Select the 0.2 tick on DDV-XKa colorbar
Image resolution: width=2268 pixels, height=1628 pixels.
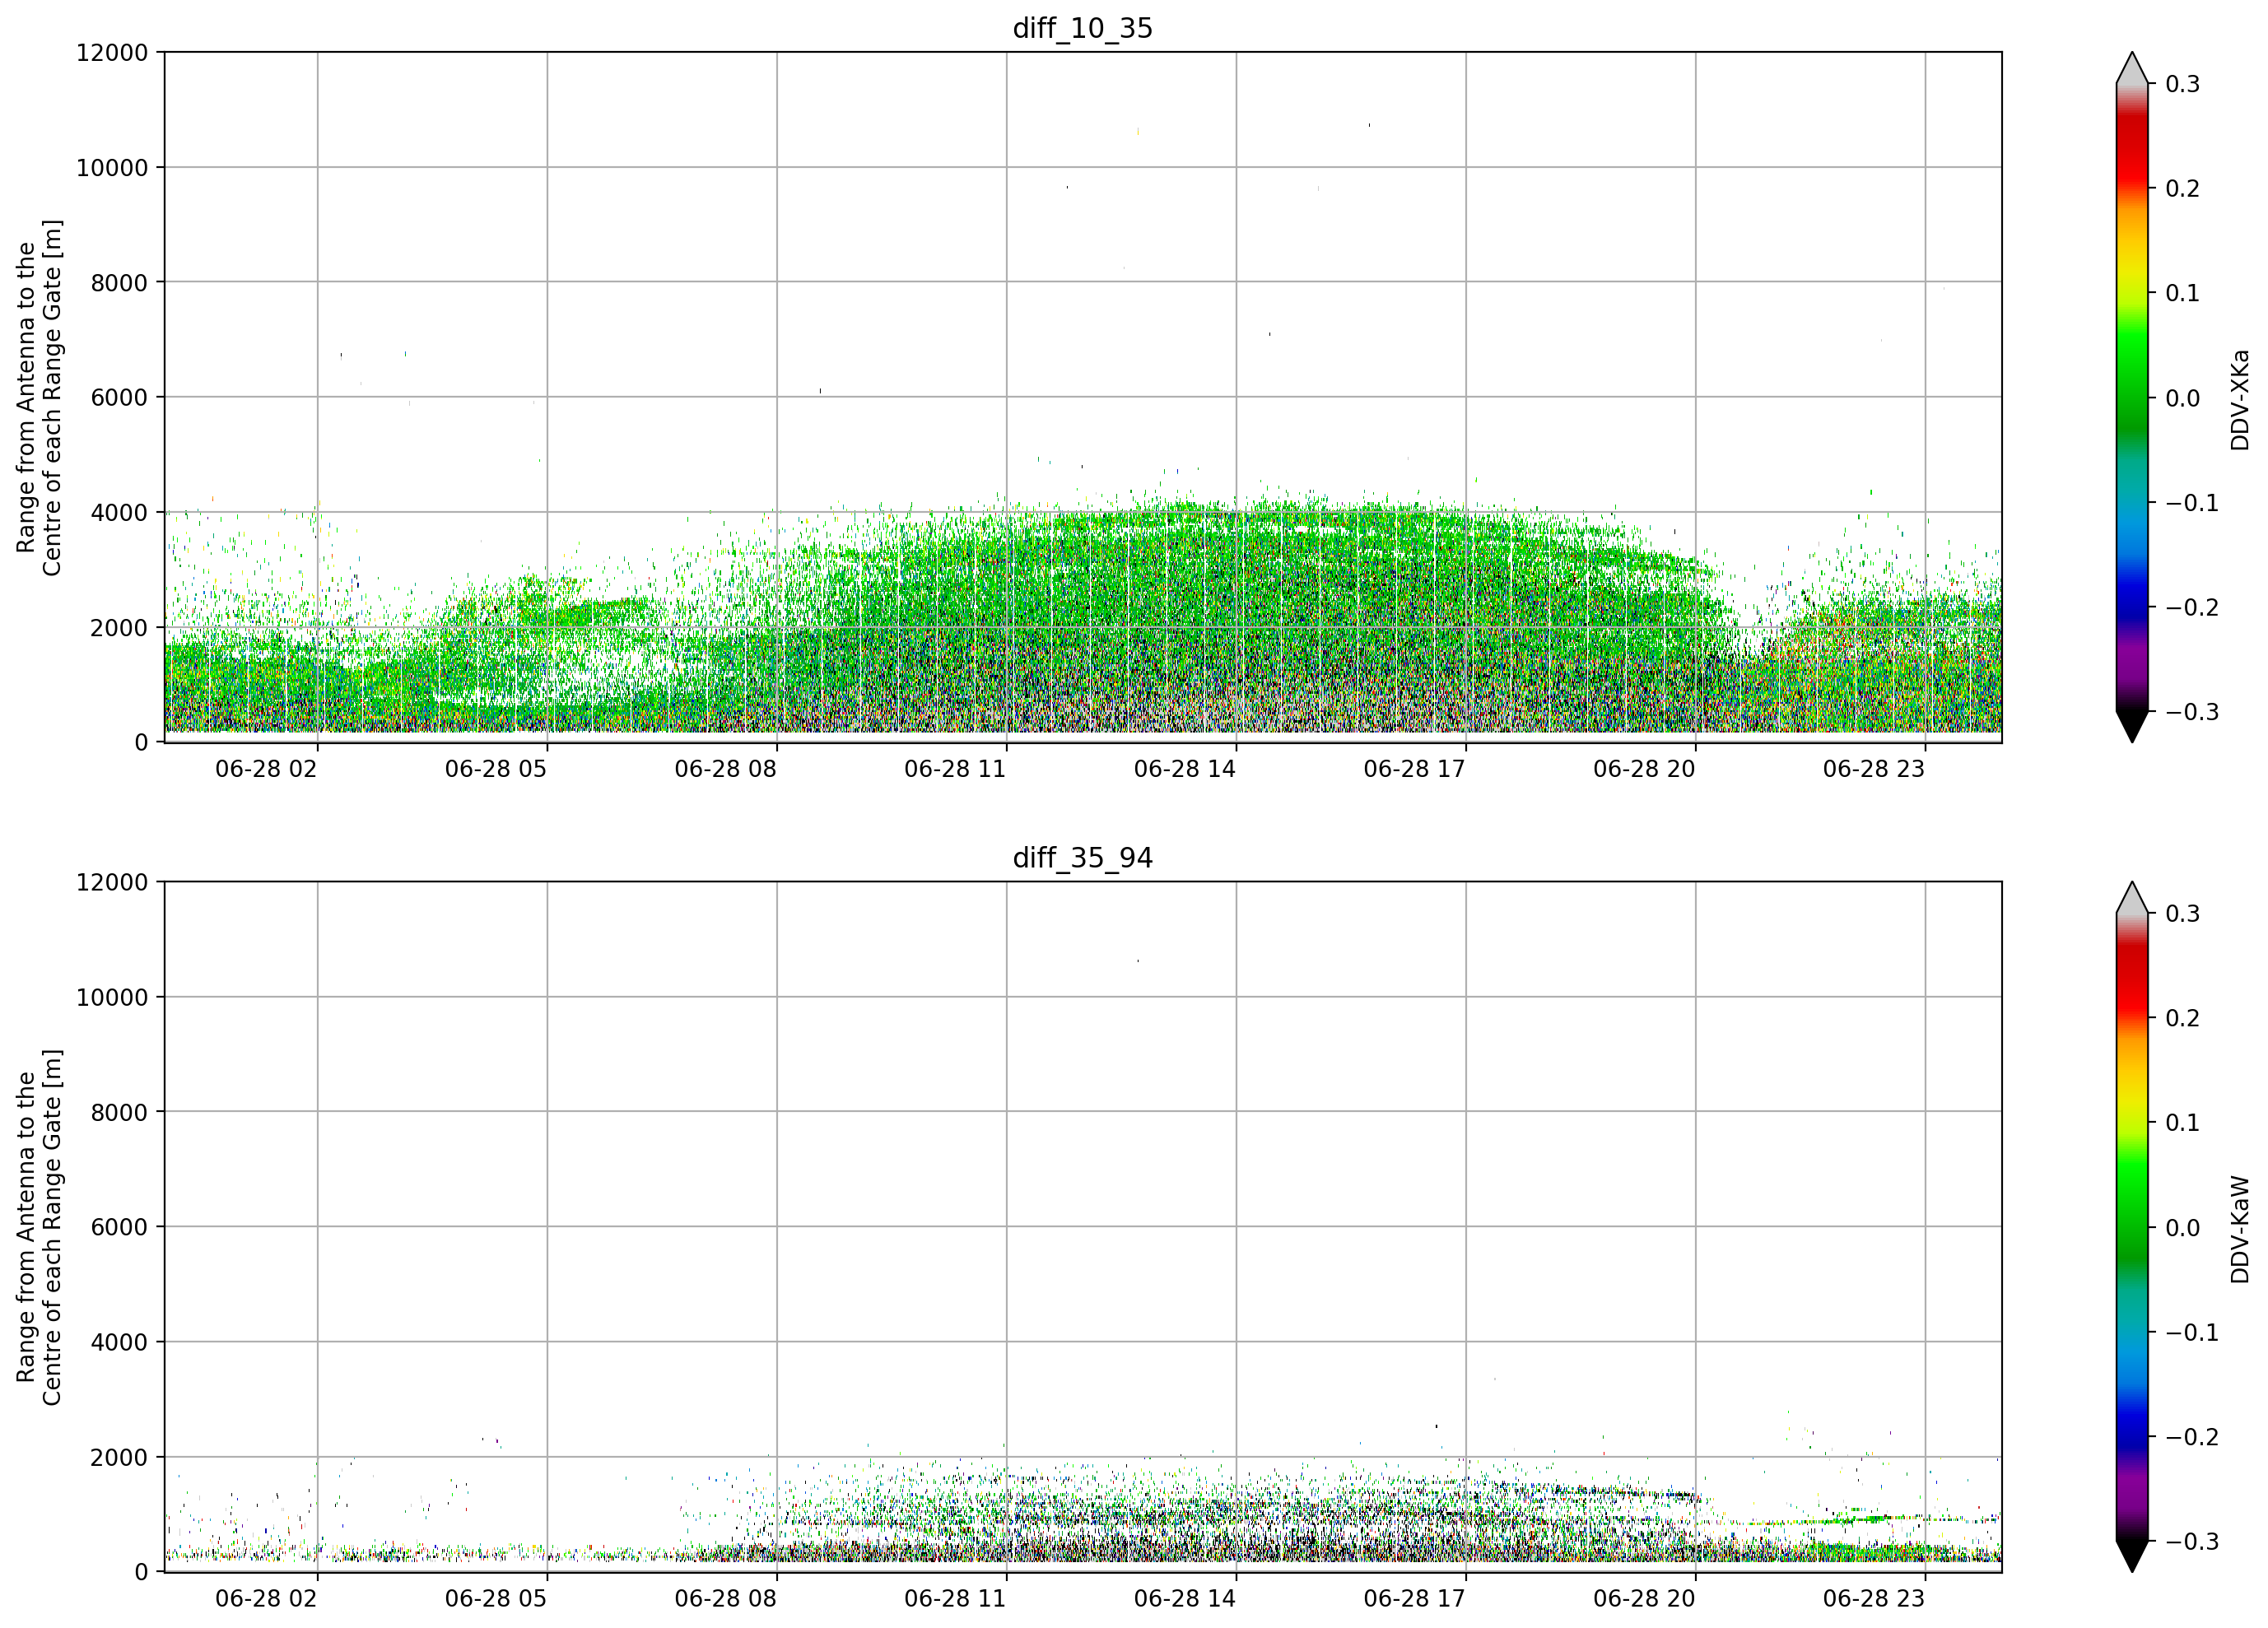coord(2183,189)
